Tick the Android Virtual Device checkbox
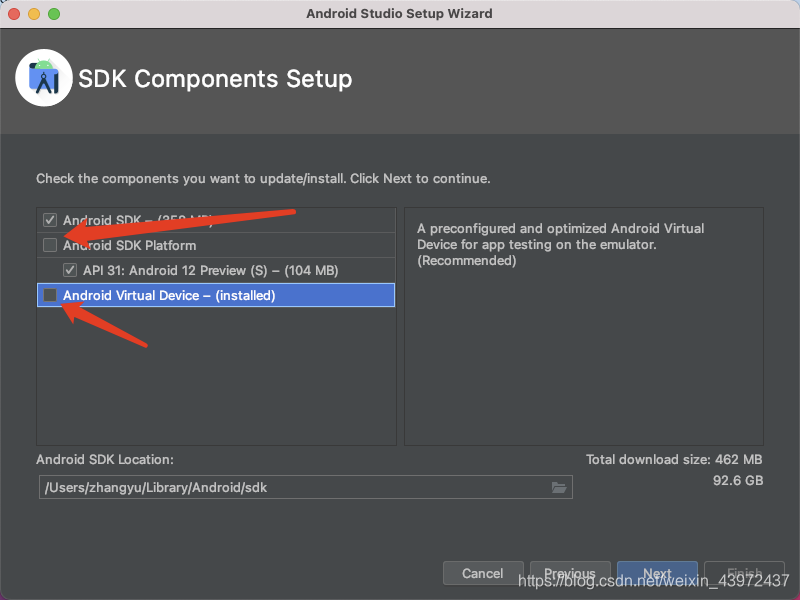Image resolution: width=800 pixels, height=600 pixels. point(50,295)
